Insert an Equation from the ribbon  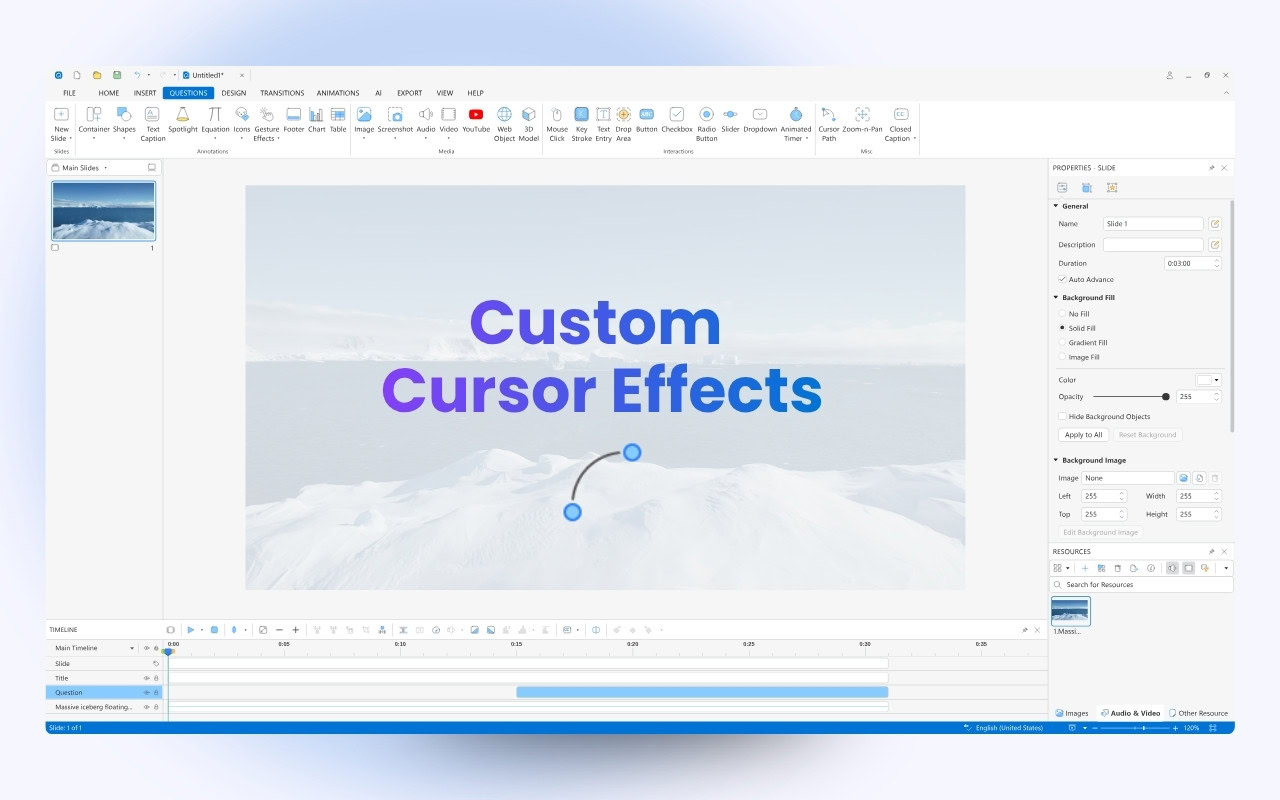tap(215, 120)
